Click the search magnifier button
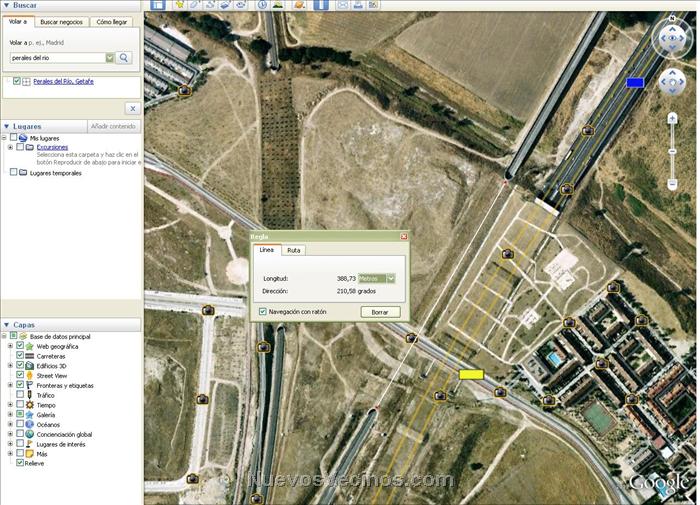This screenshot has width=700, height=505. [x=125, y=58]
